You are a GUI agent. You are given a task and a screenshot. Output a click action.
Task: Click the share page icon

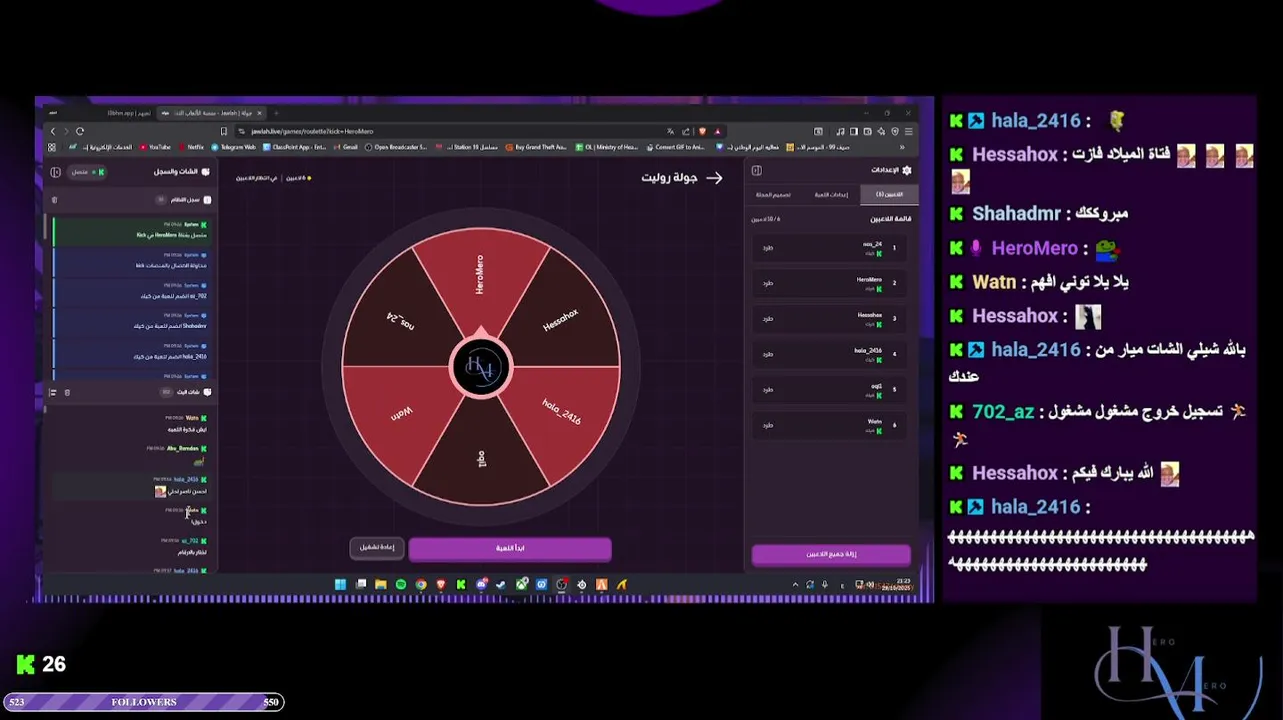tap(686, 131)
